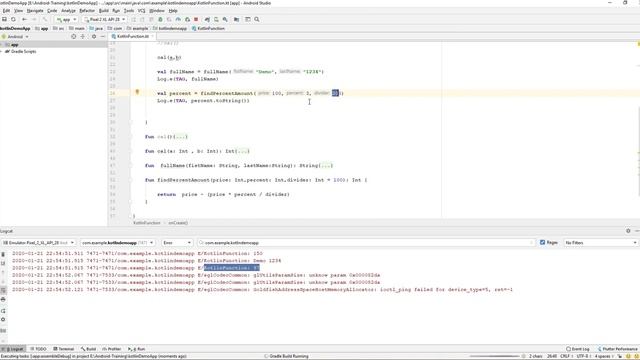
Task: Hide the Project panel with minus icon
Action: point(102,36)
